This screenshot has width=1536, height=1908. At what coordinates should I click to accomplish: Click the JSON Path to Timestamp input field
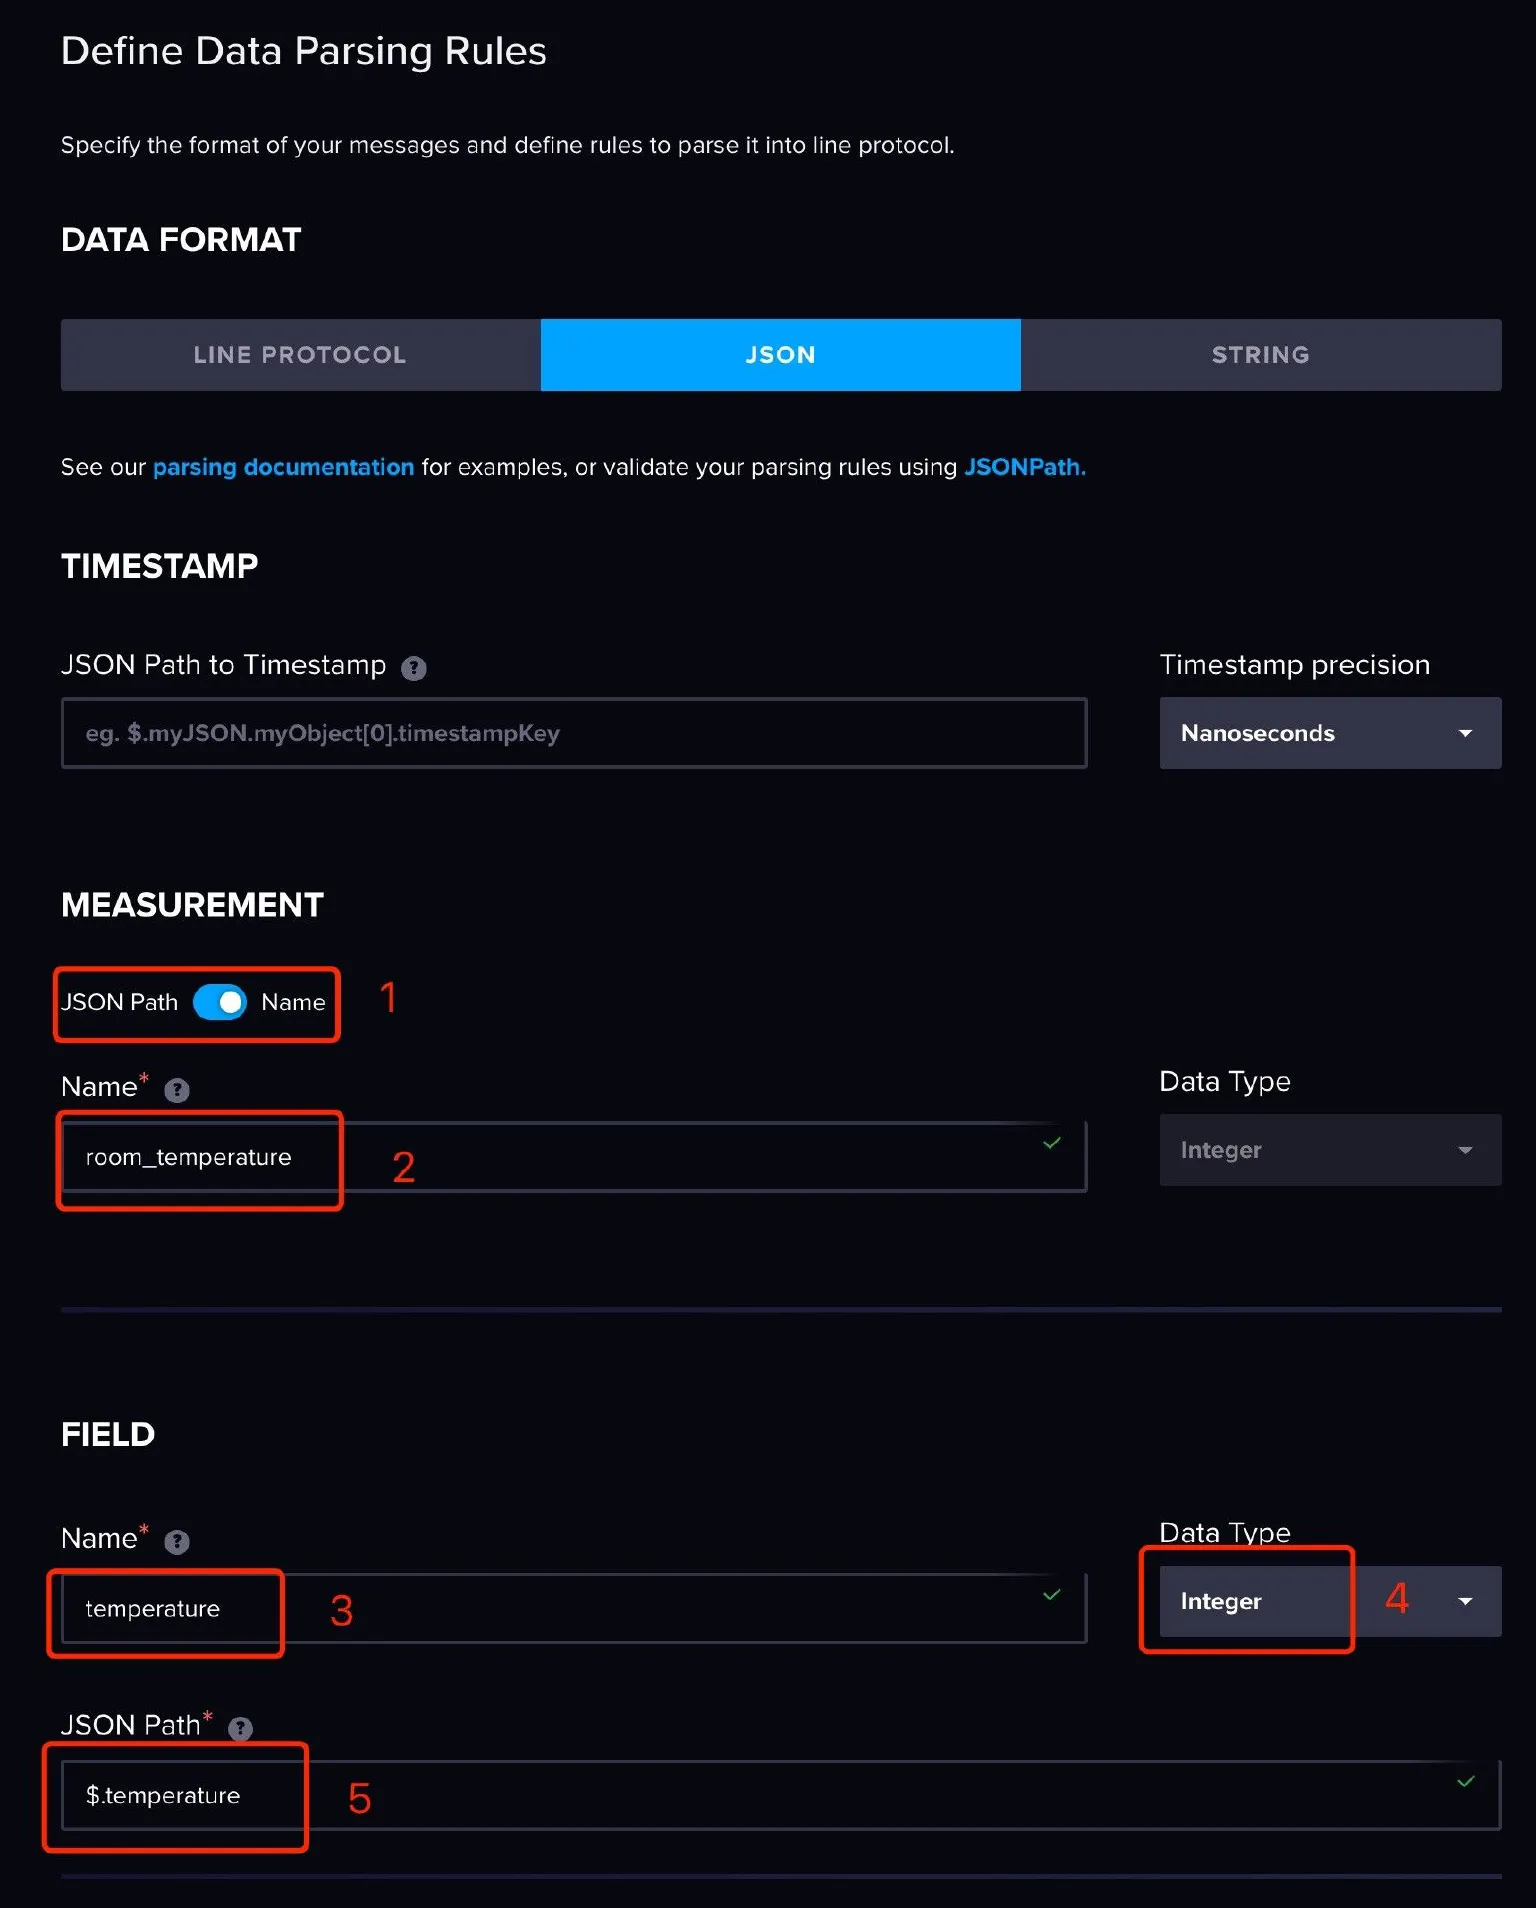[573, 733]
